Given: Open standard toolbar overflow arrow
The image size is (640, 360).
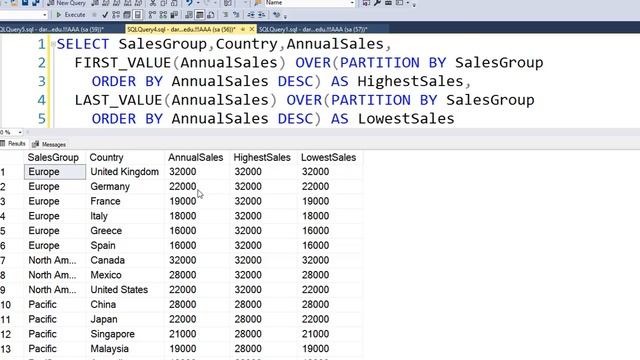Looking at the screenshot, I should pos(414,5).
